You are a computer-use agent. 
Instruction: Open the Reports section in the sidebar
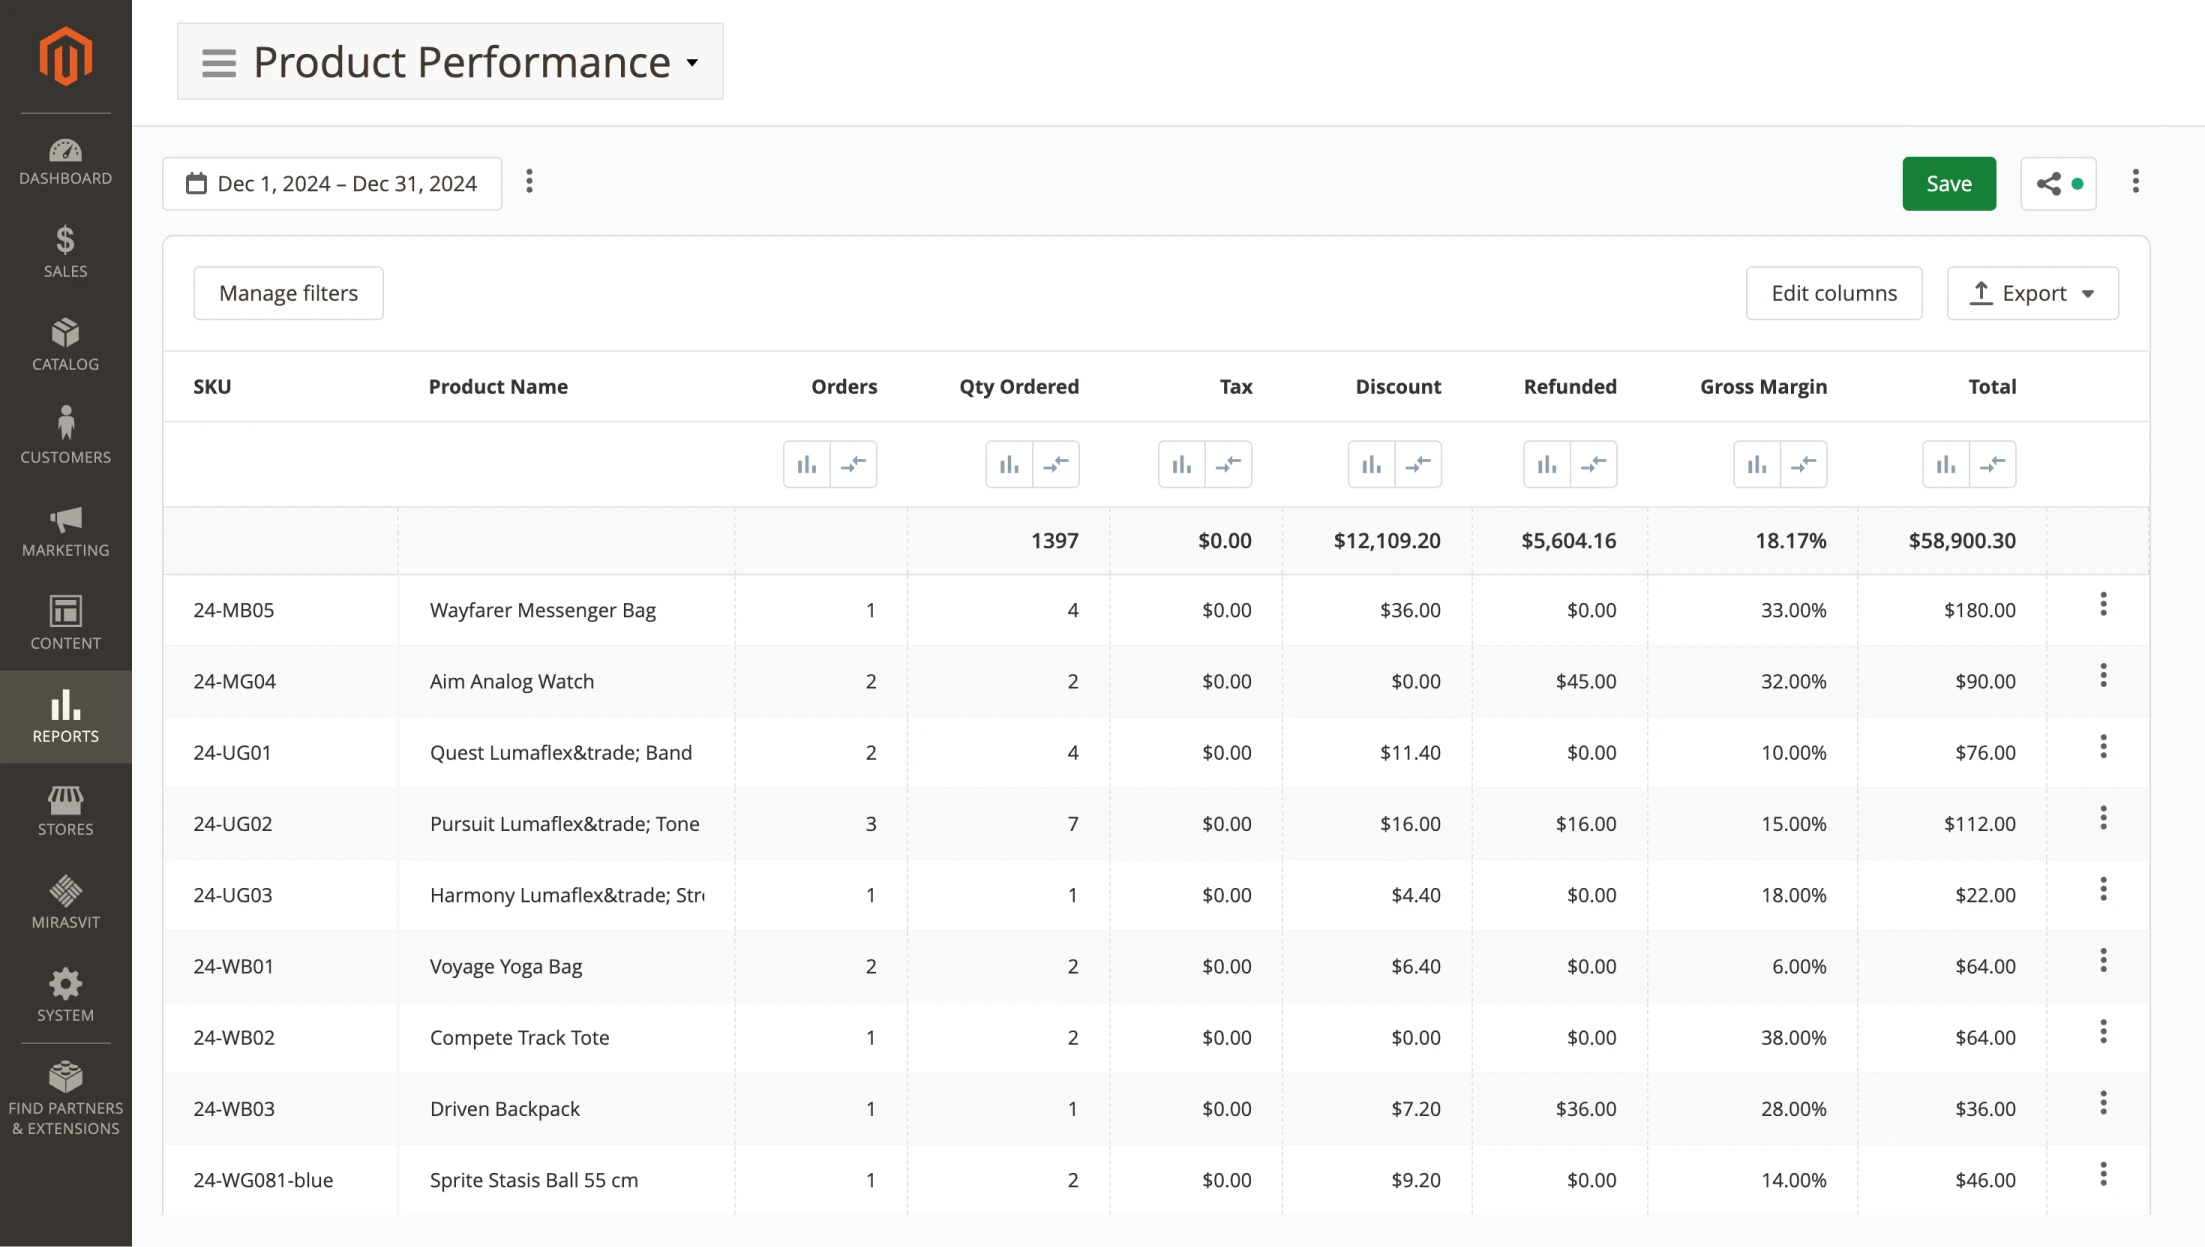tap(65, 716)
